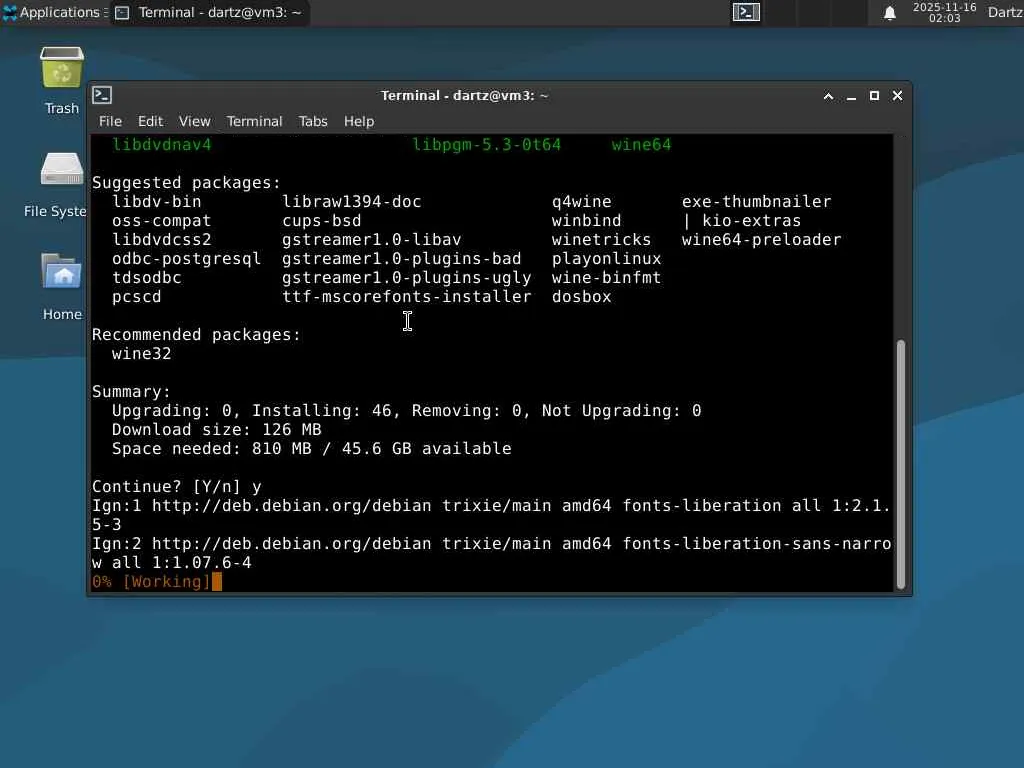Click the '0% [Working]' progress text
The width and height of the screenshot is (1024, 768).
151,582
